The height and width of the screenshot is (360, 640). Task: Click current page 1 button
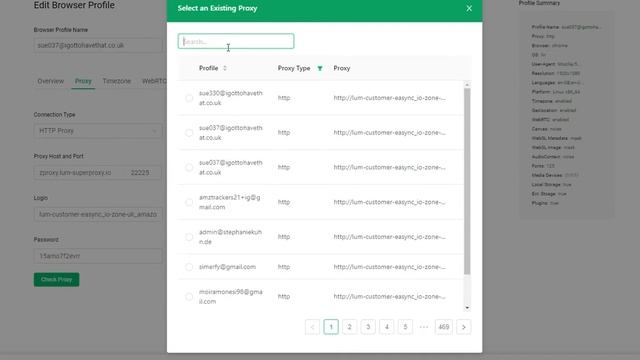[x=331, y=327]
